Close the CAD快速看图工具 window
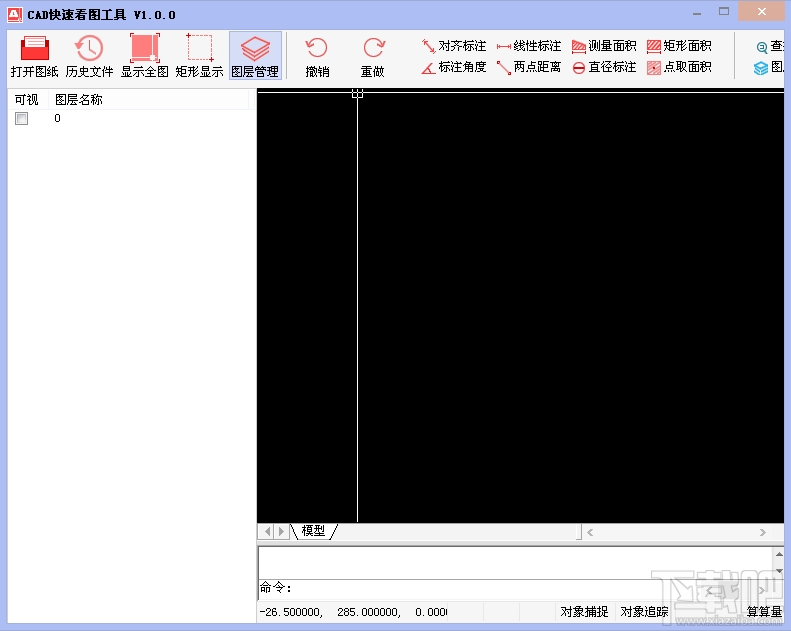 762,11
